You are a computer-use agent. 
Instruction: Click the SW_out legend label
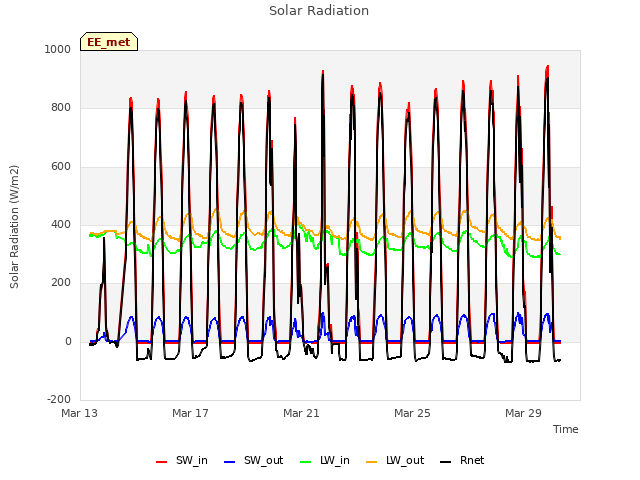(x=263, y=461)
